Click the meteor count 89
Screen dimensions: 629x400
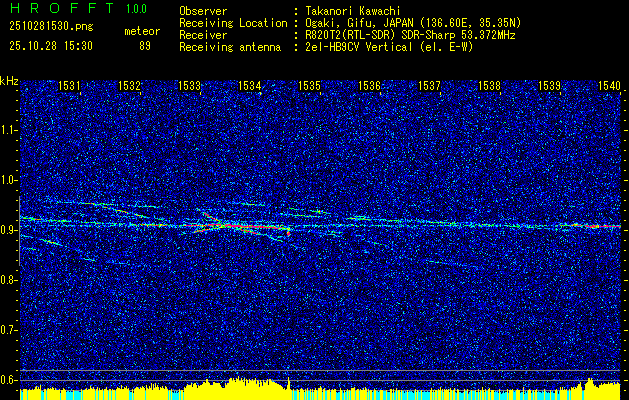click(145, 46)
